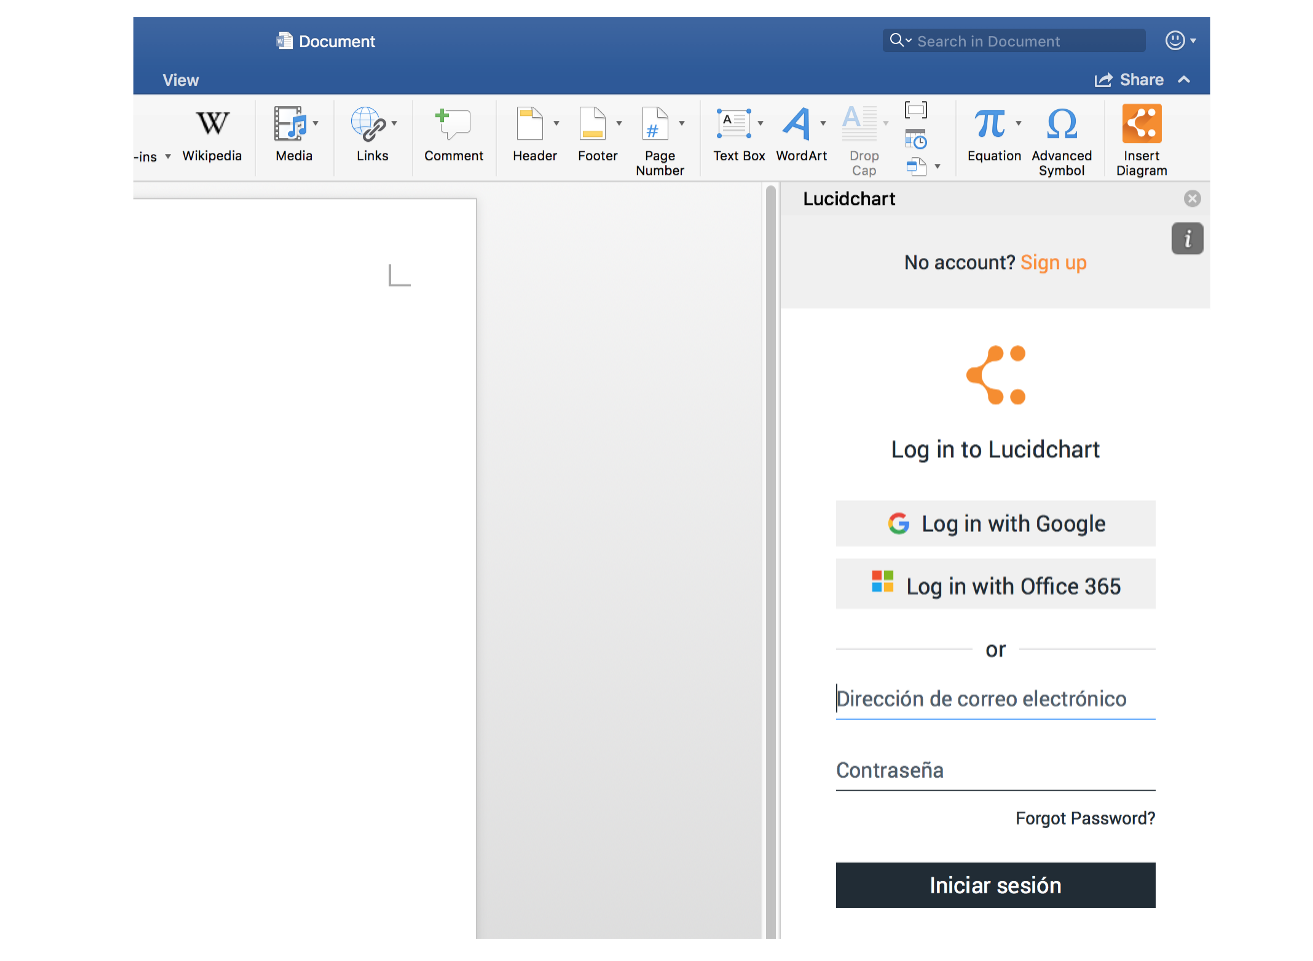1313x961 pixels.
Task: Click the WordArt icon
Action: click(797, 124)
